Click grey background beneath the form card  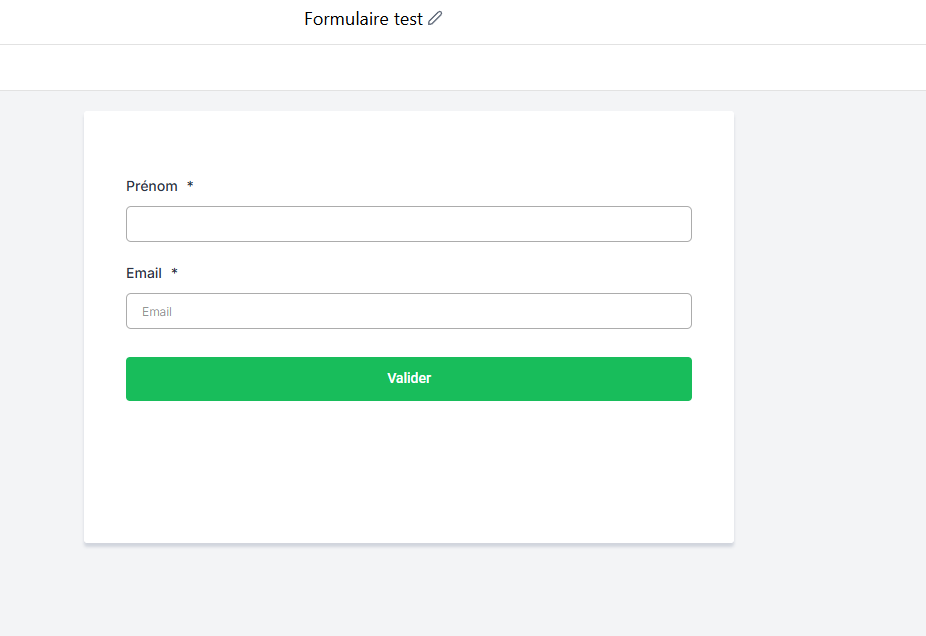tap(408, 592)
